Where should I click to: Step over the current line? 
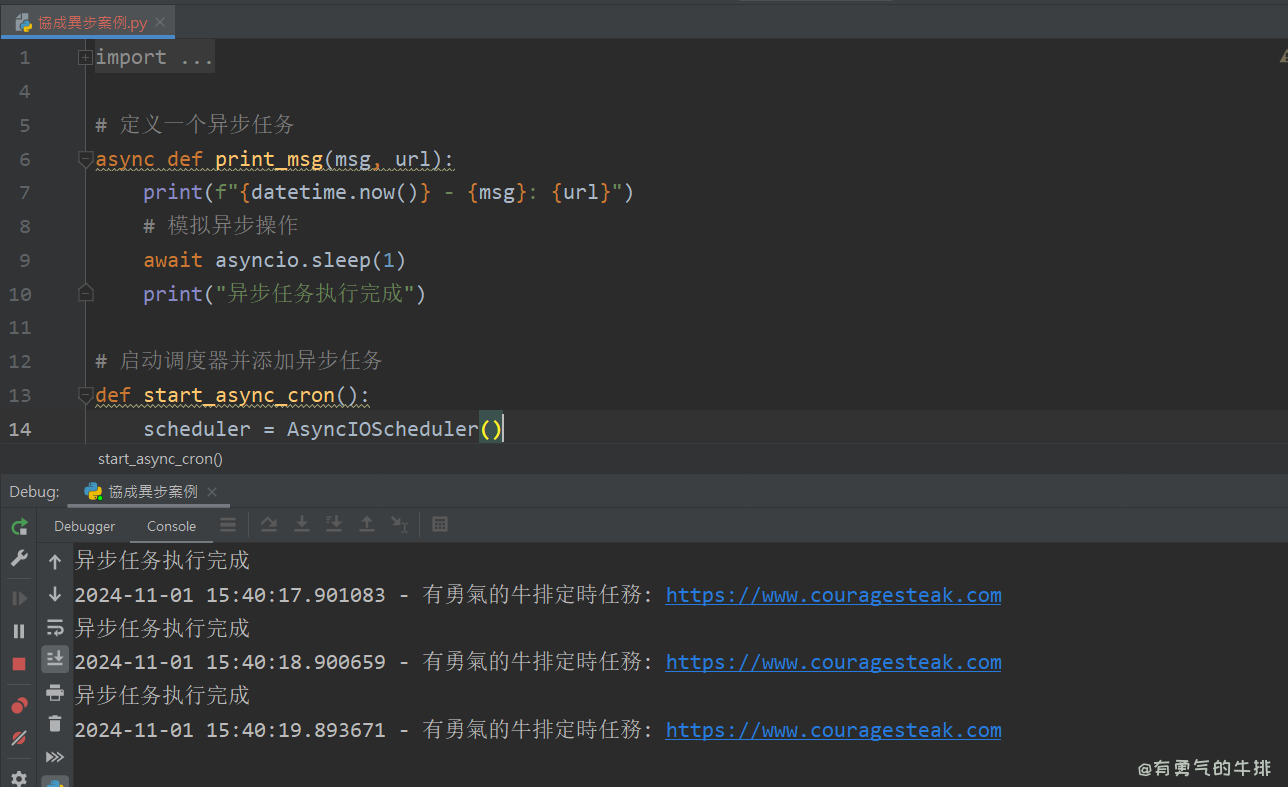coord(269,524)
